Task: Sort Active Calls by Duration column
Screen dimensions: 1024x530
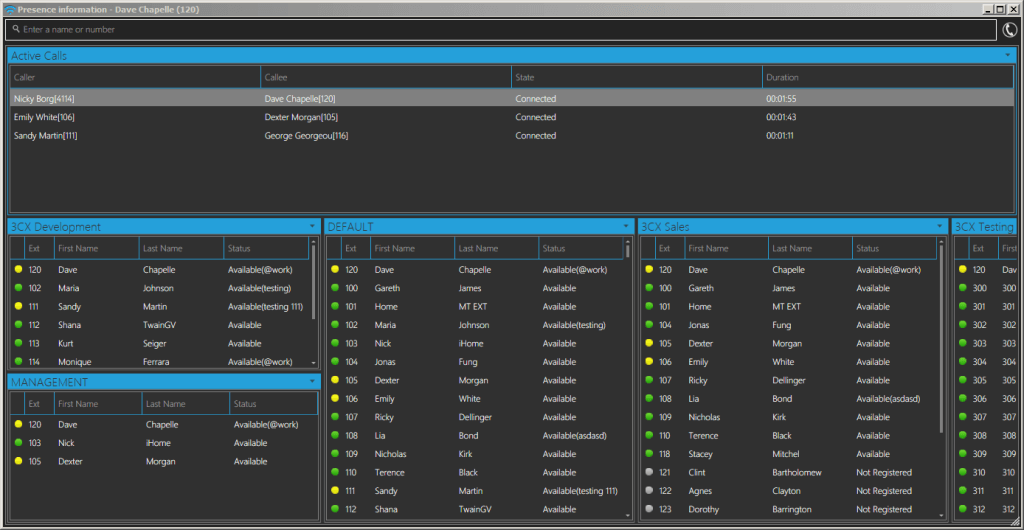Action: 888,77
